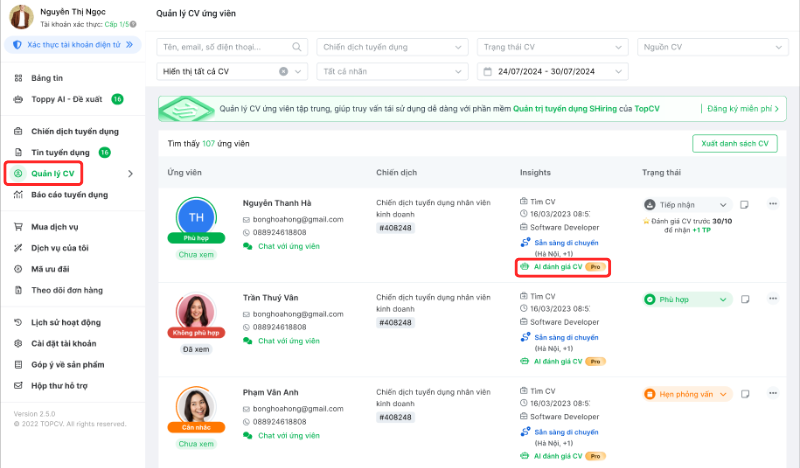Open Phù hợp status dropdown
Image resolution: width=800 pixels, height=468 pixels.
(687, 300)
